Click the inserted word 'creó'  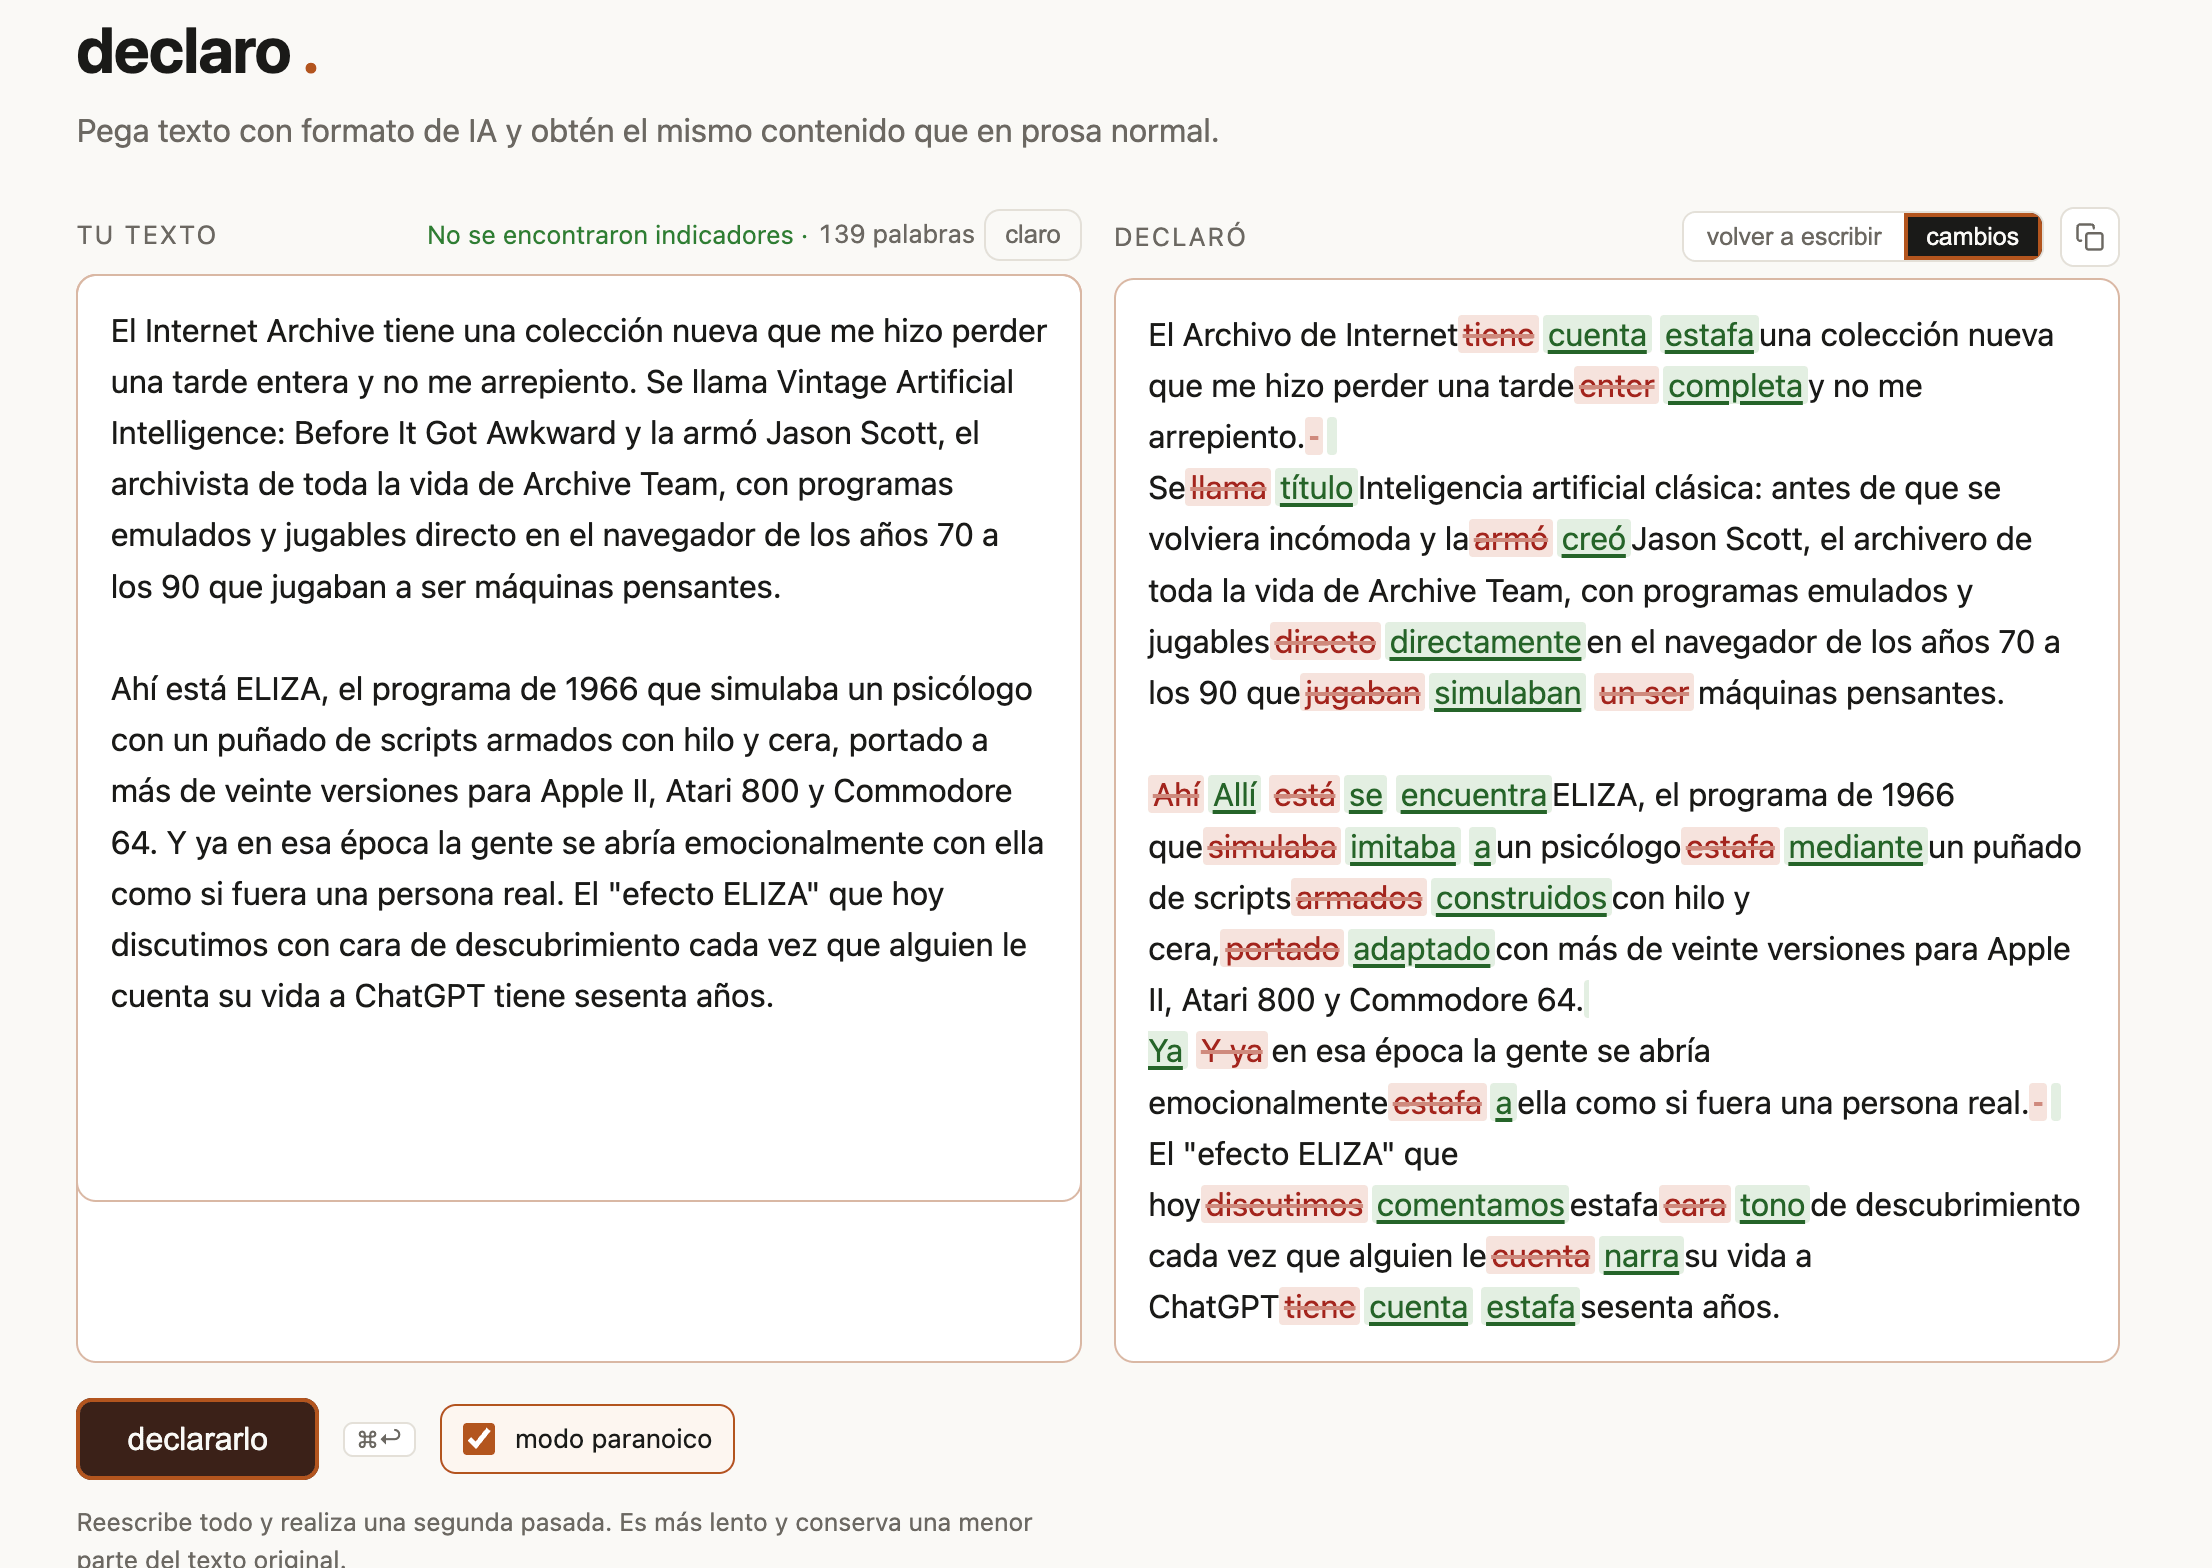tap(1594, 539)
